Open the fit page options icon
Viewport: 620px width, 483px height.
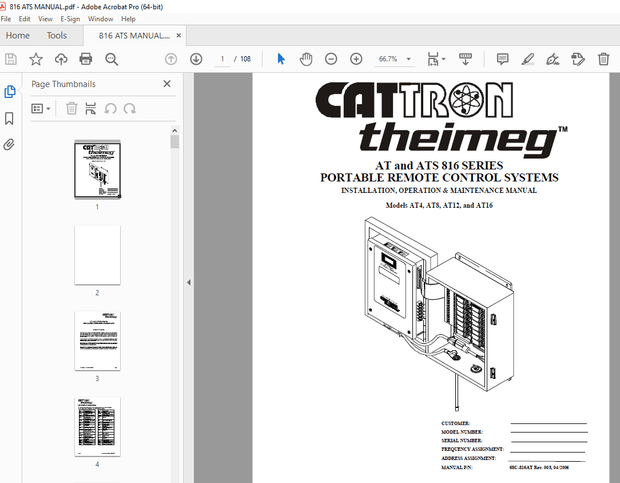(x=436, y=59)
